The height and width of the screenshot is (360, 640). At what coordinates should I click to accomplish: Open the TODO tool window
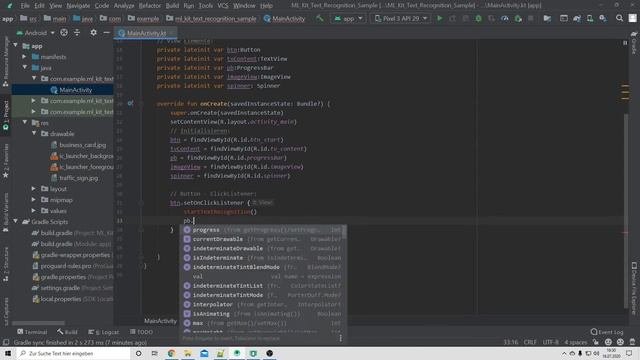click(x=141, y=332)
